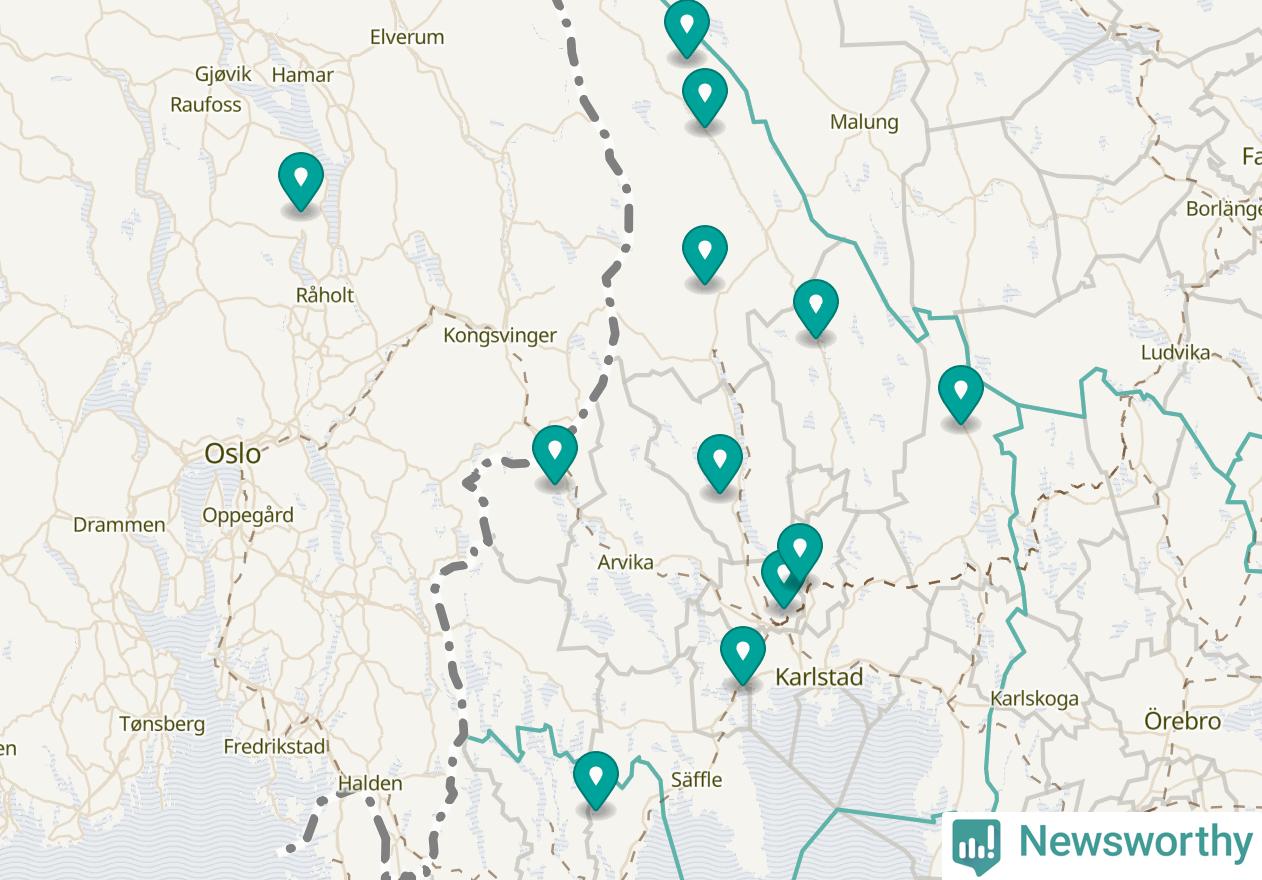
Task: Click the Kongsvinger town label
Action: click(500, 335)
